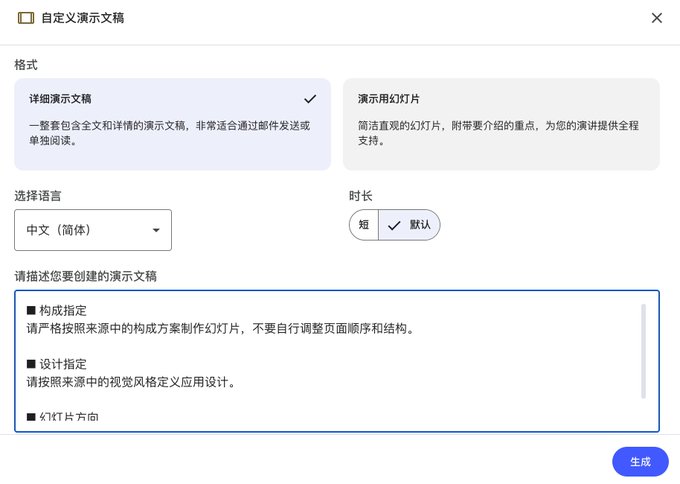Close the 自定义演示文稿 dialog
This screenshot has height=484, width=680.
(x=657, y=18)
